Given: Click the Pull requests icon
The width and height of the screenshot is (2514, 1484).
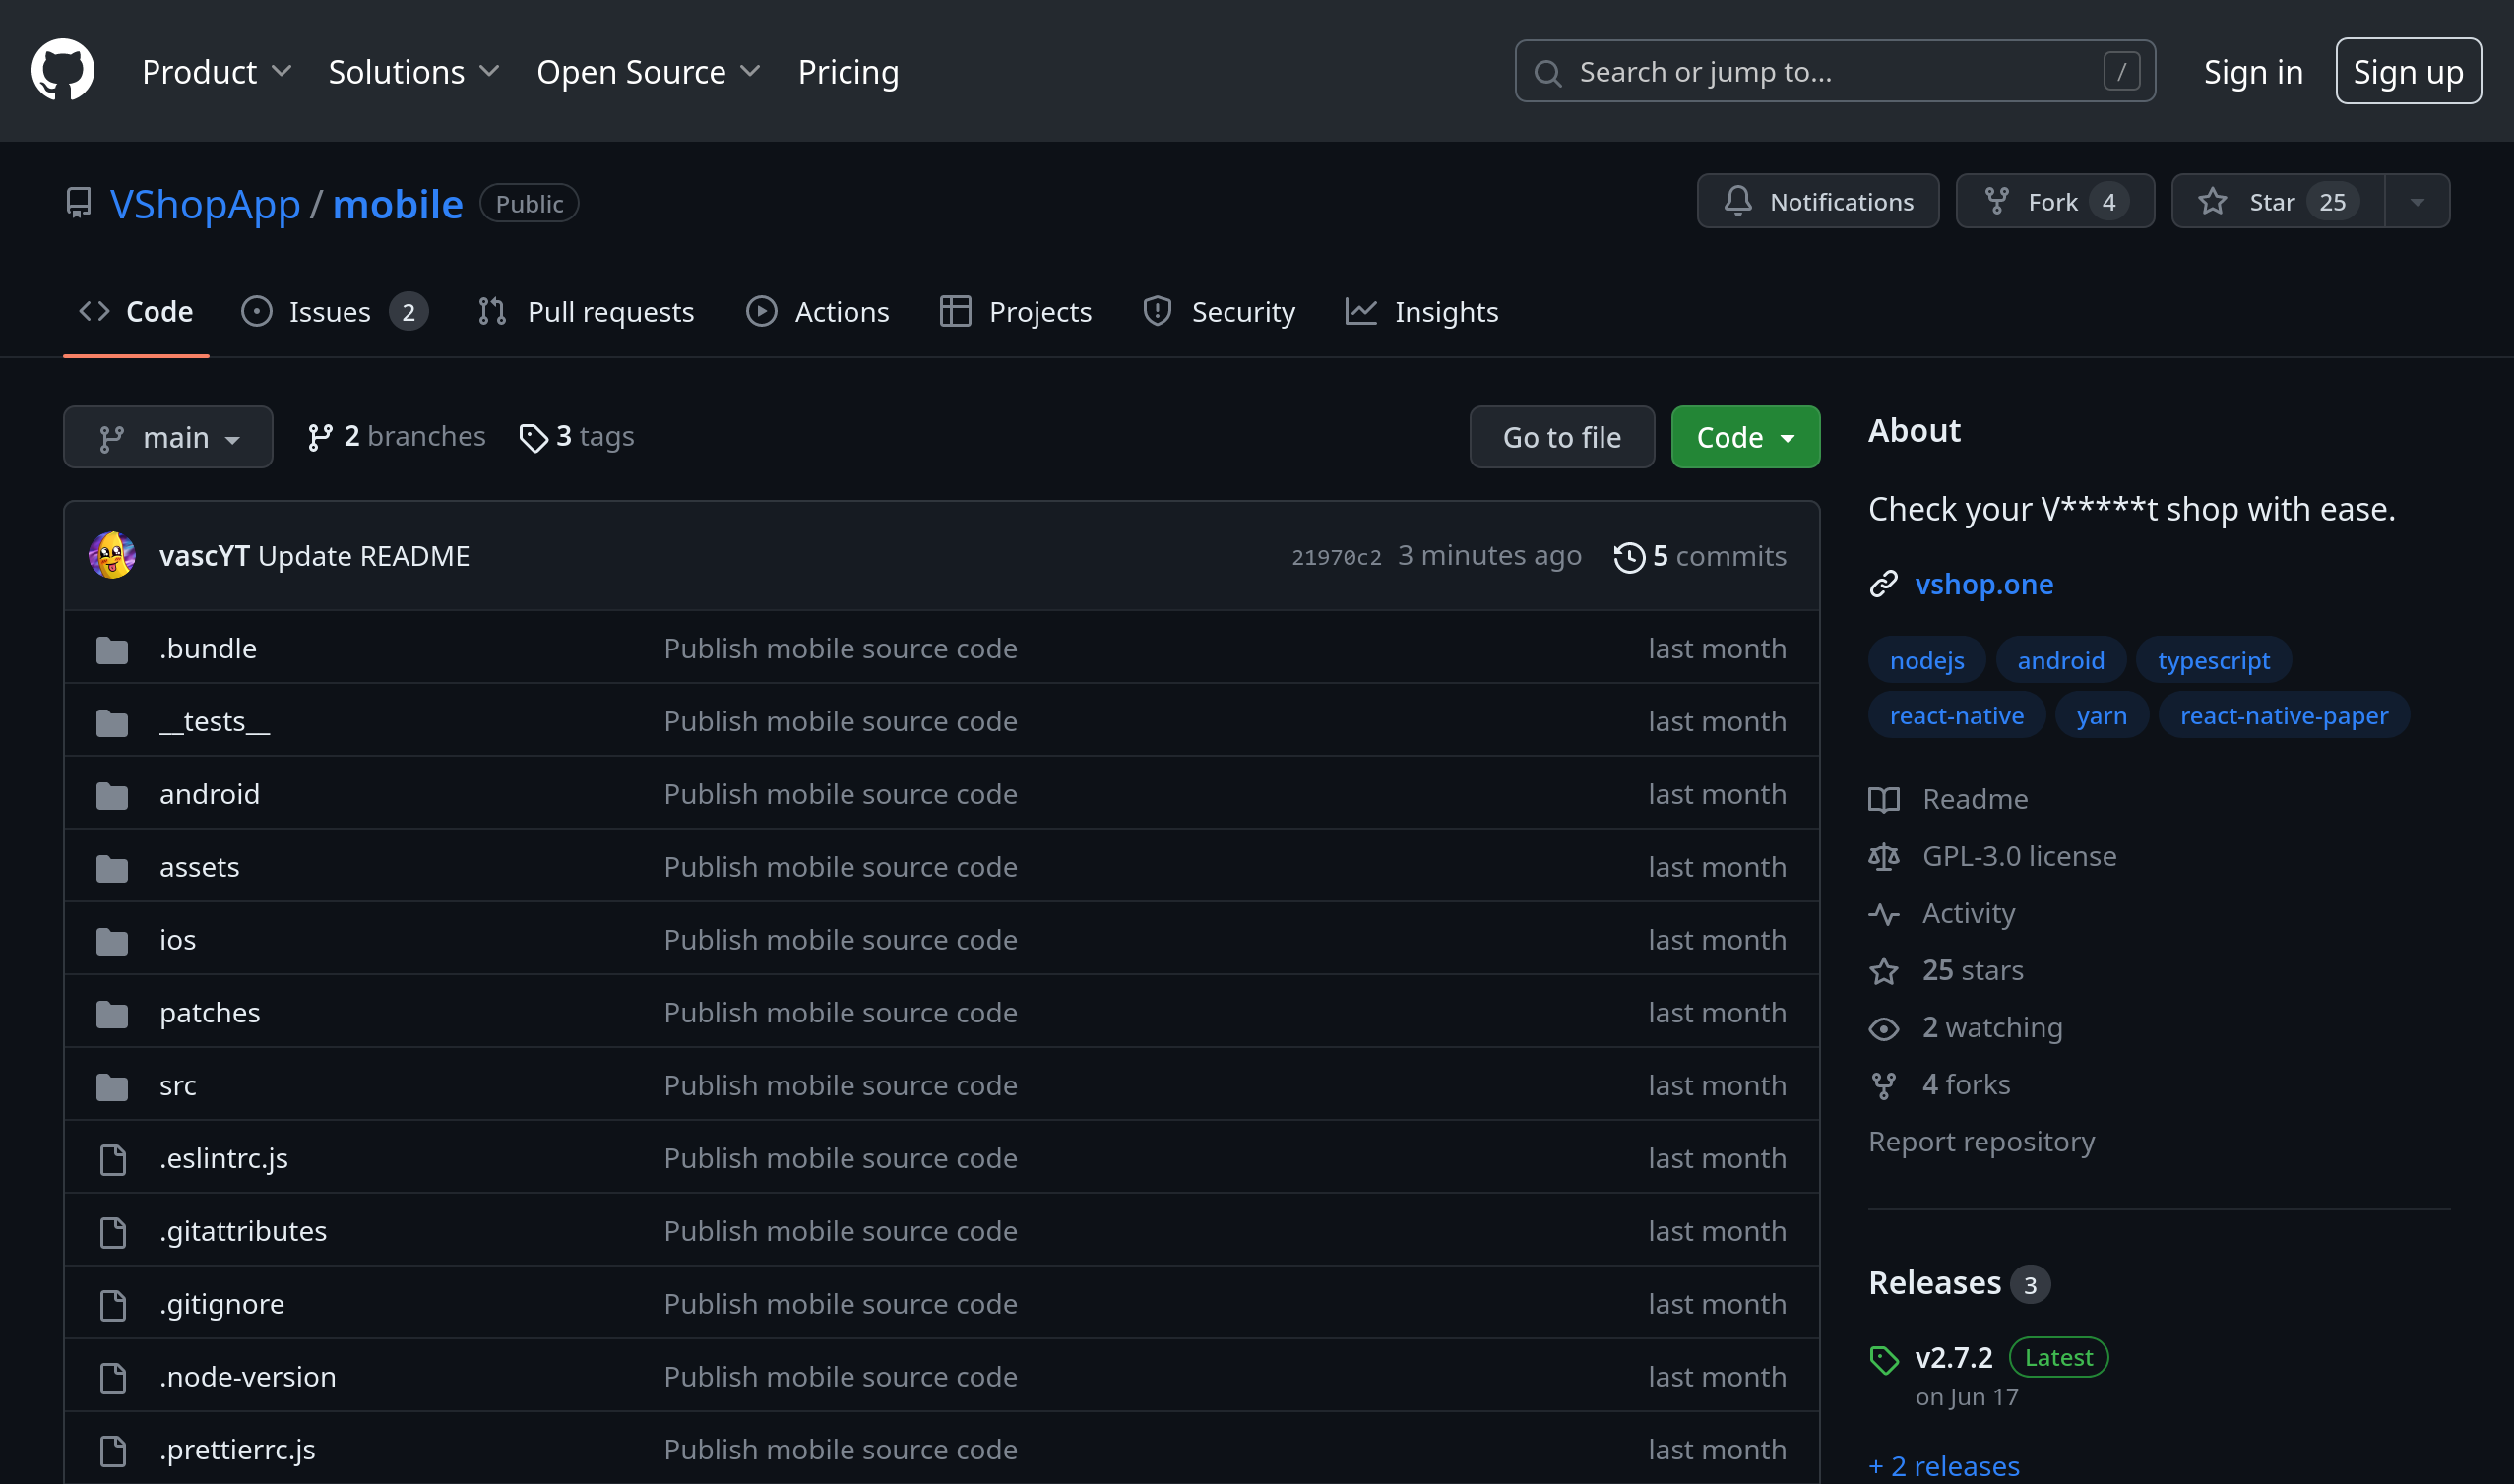Looking at the screenshot, I should pos(493,311).
